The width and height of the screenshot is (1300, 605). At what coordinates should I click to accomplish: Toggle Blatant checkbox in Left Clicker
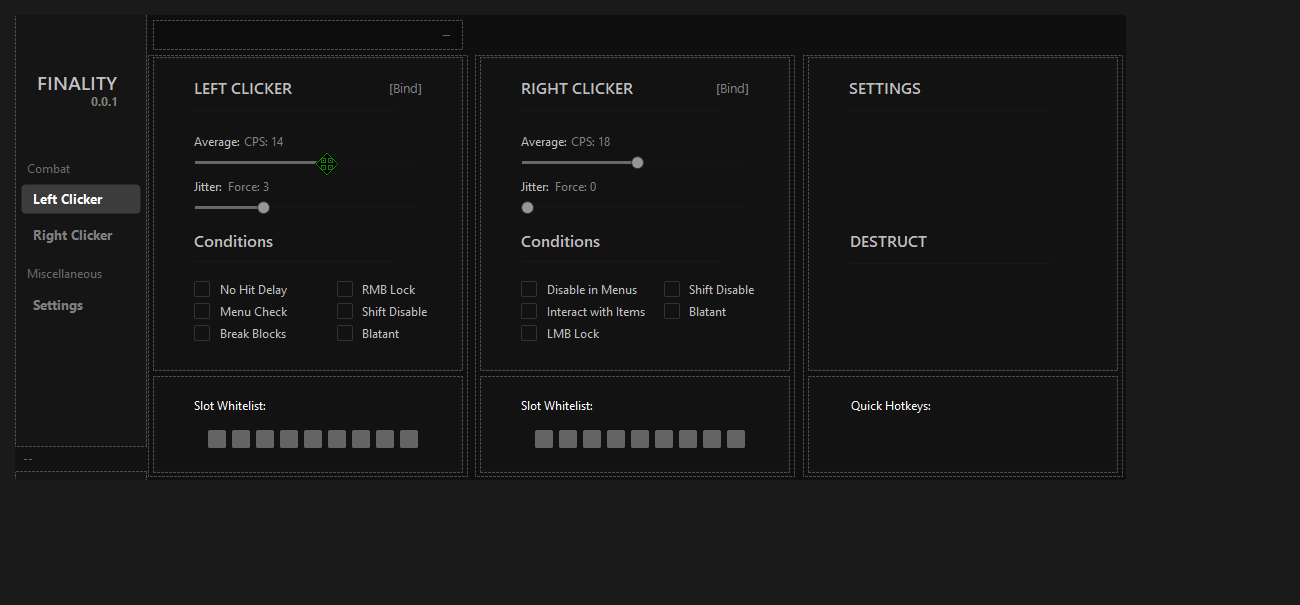(x=345, y=333)
